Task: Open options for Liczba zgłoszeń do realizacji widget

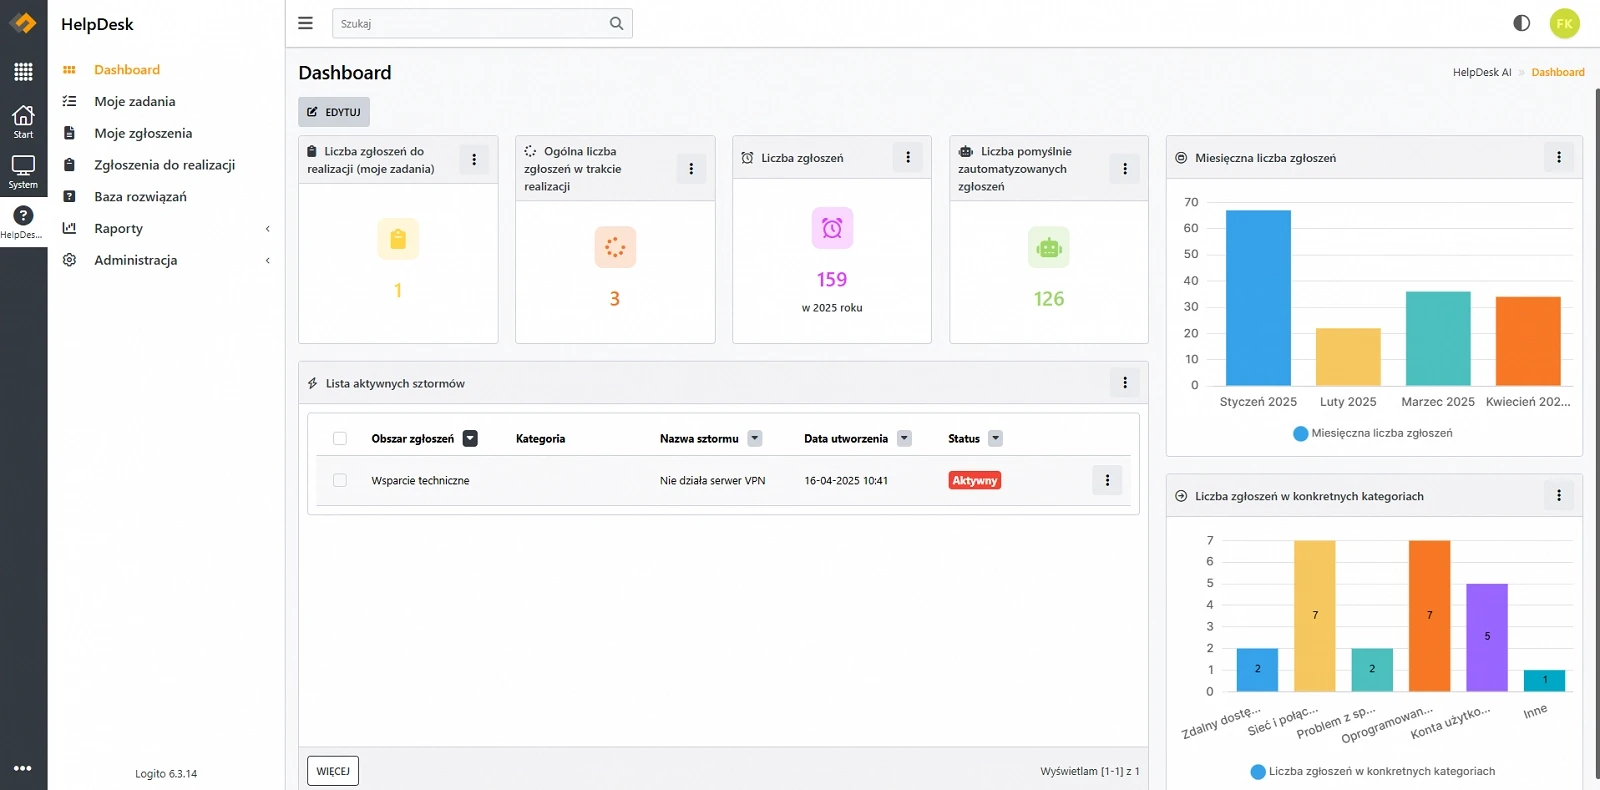Action: point(474,159)
